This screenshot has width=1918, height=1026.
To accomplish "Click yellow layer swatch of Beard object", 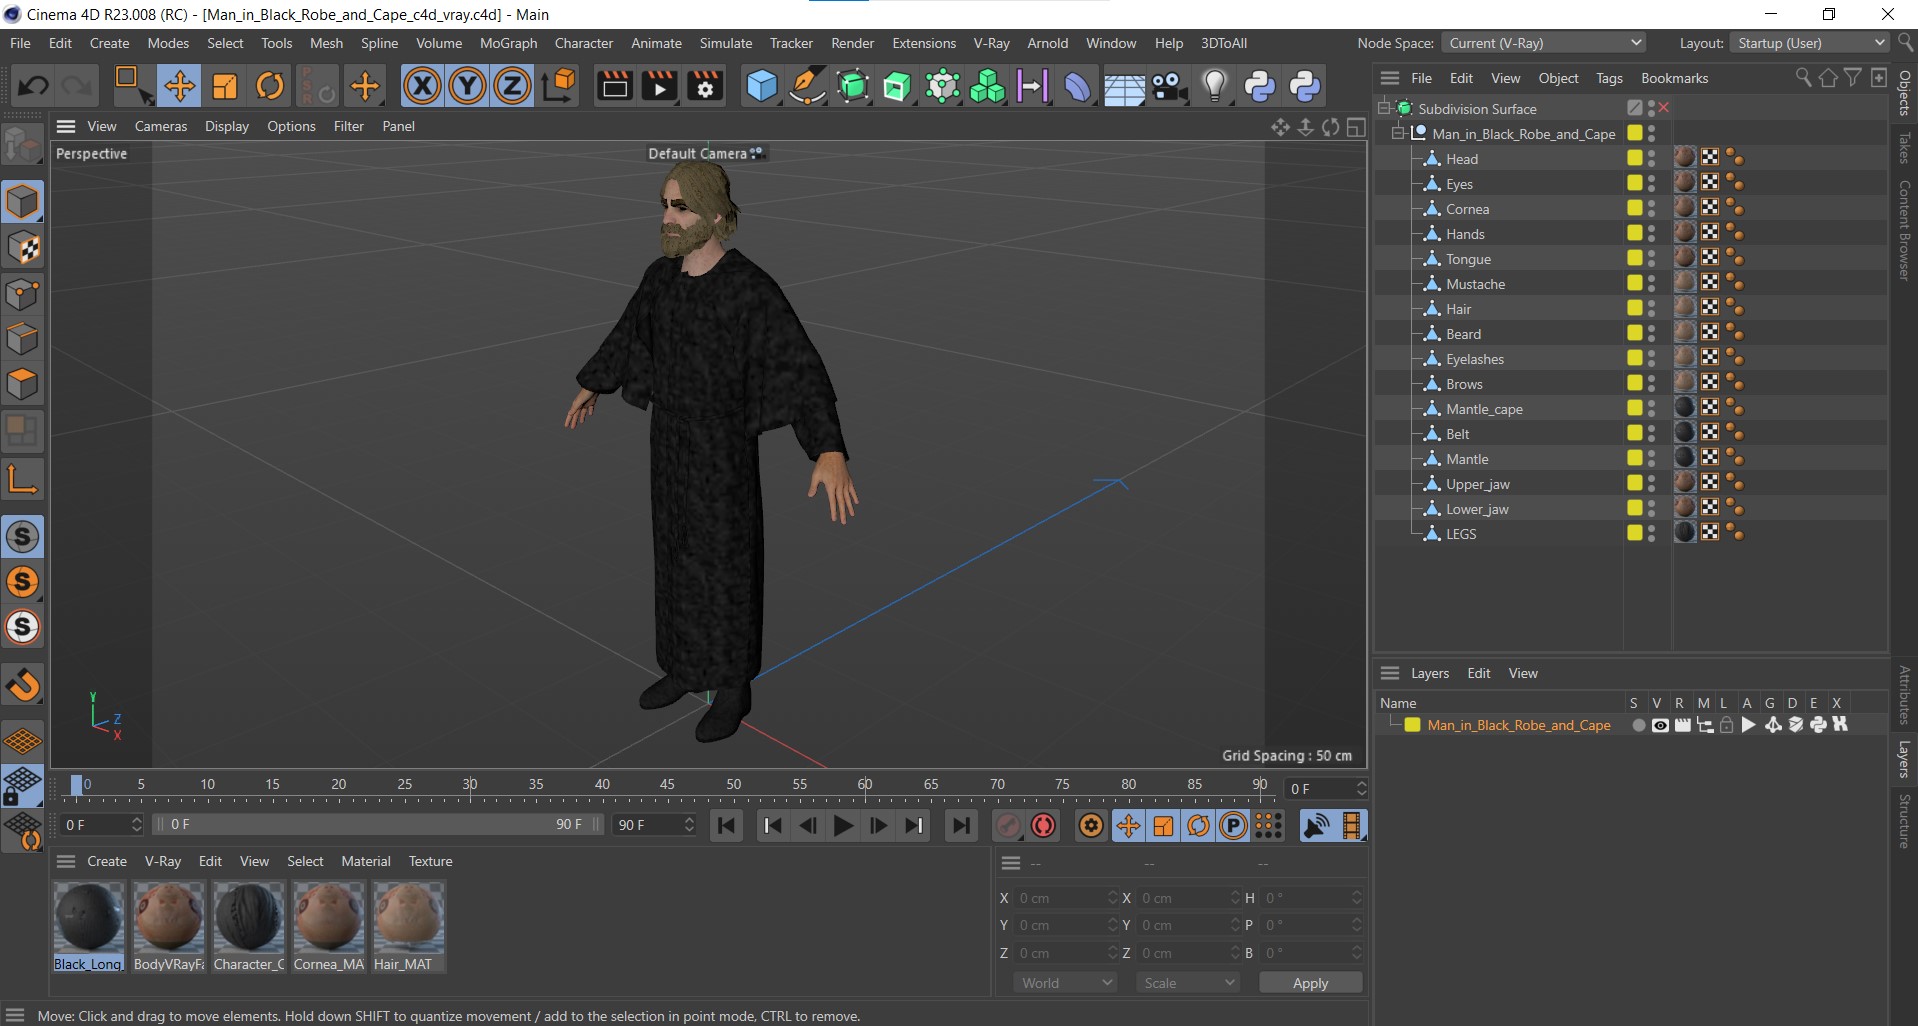I will 1634,333.
